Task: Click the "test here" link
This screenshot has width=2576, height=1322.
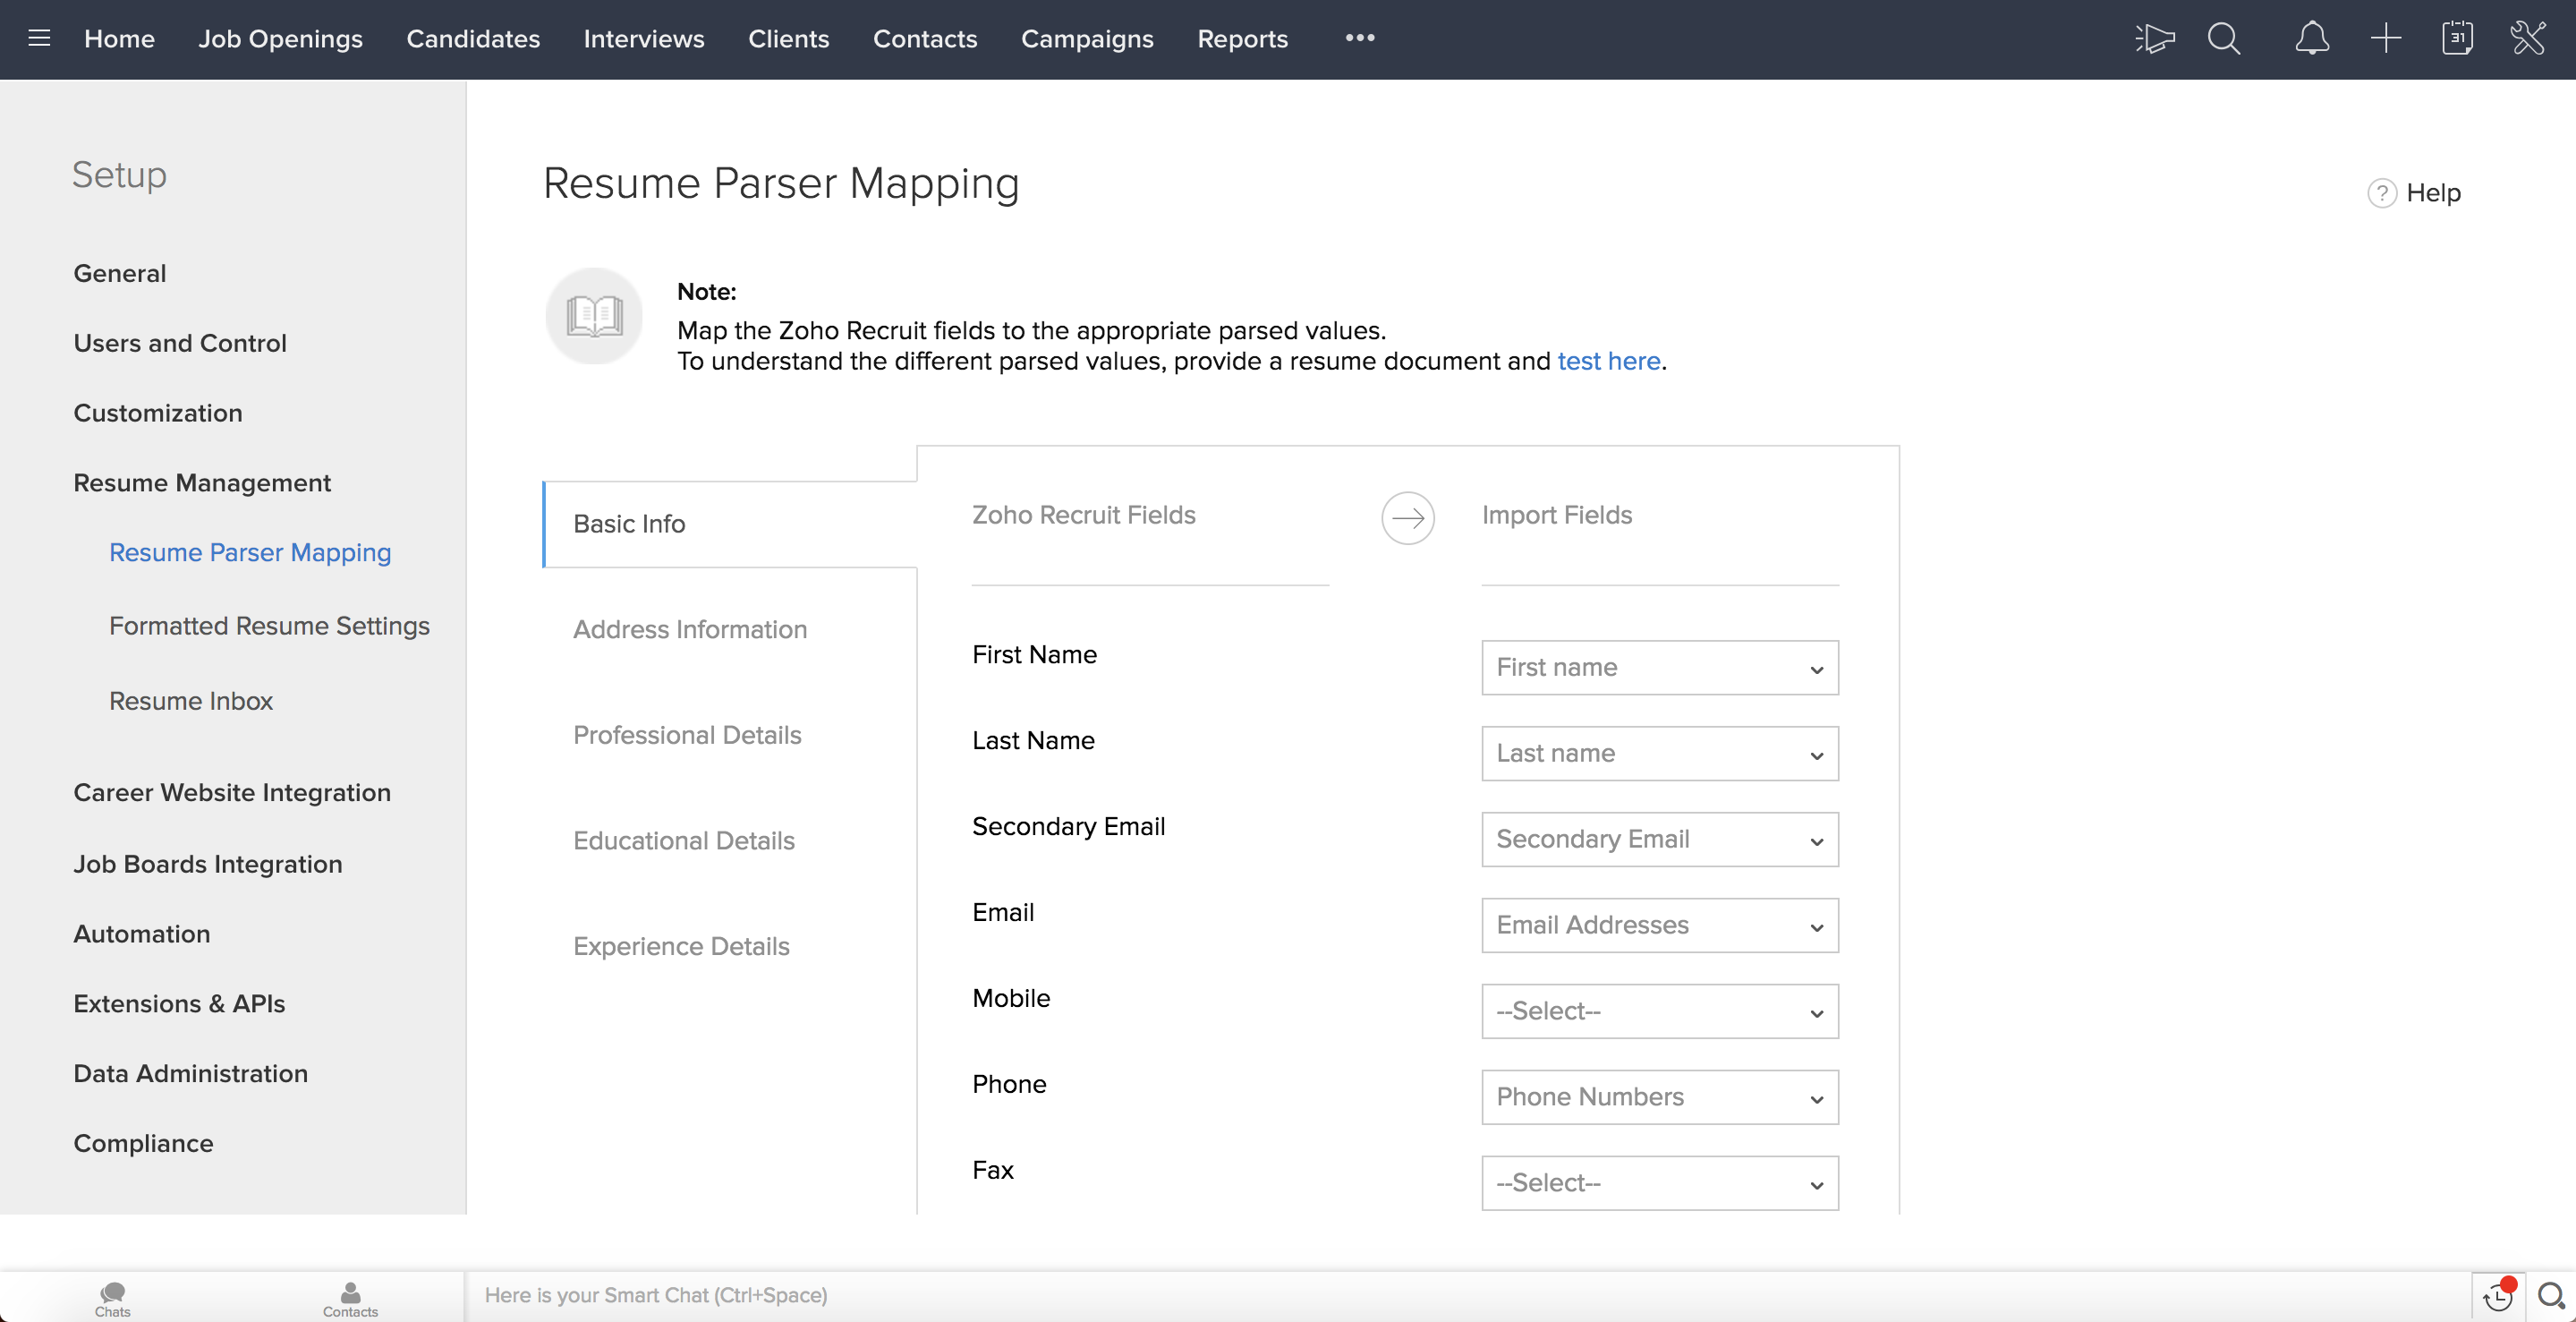Action: 1608,361
